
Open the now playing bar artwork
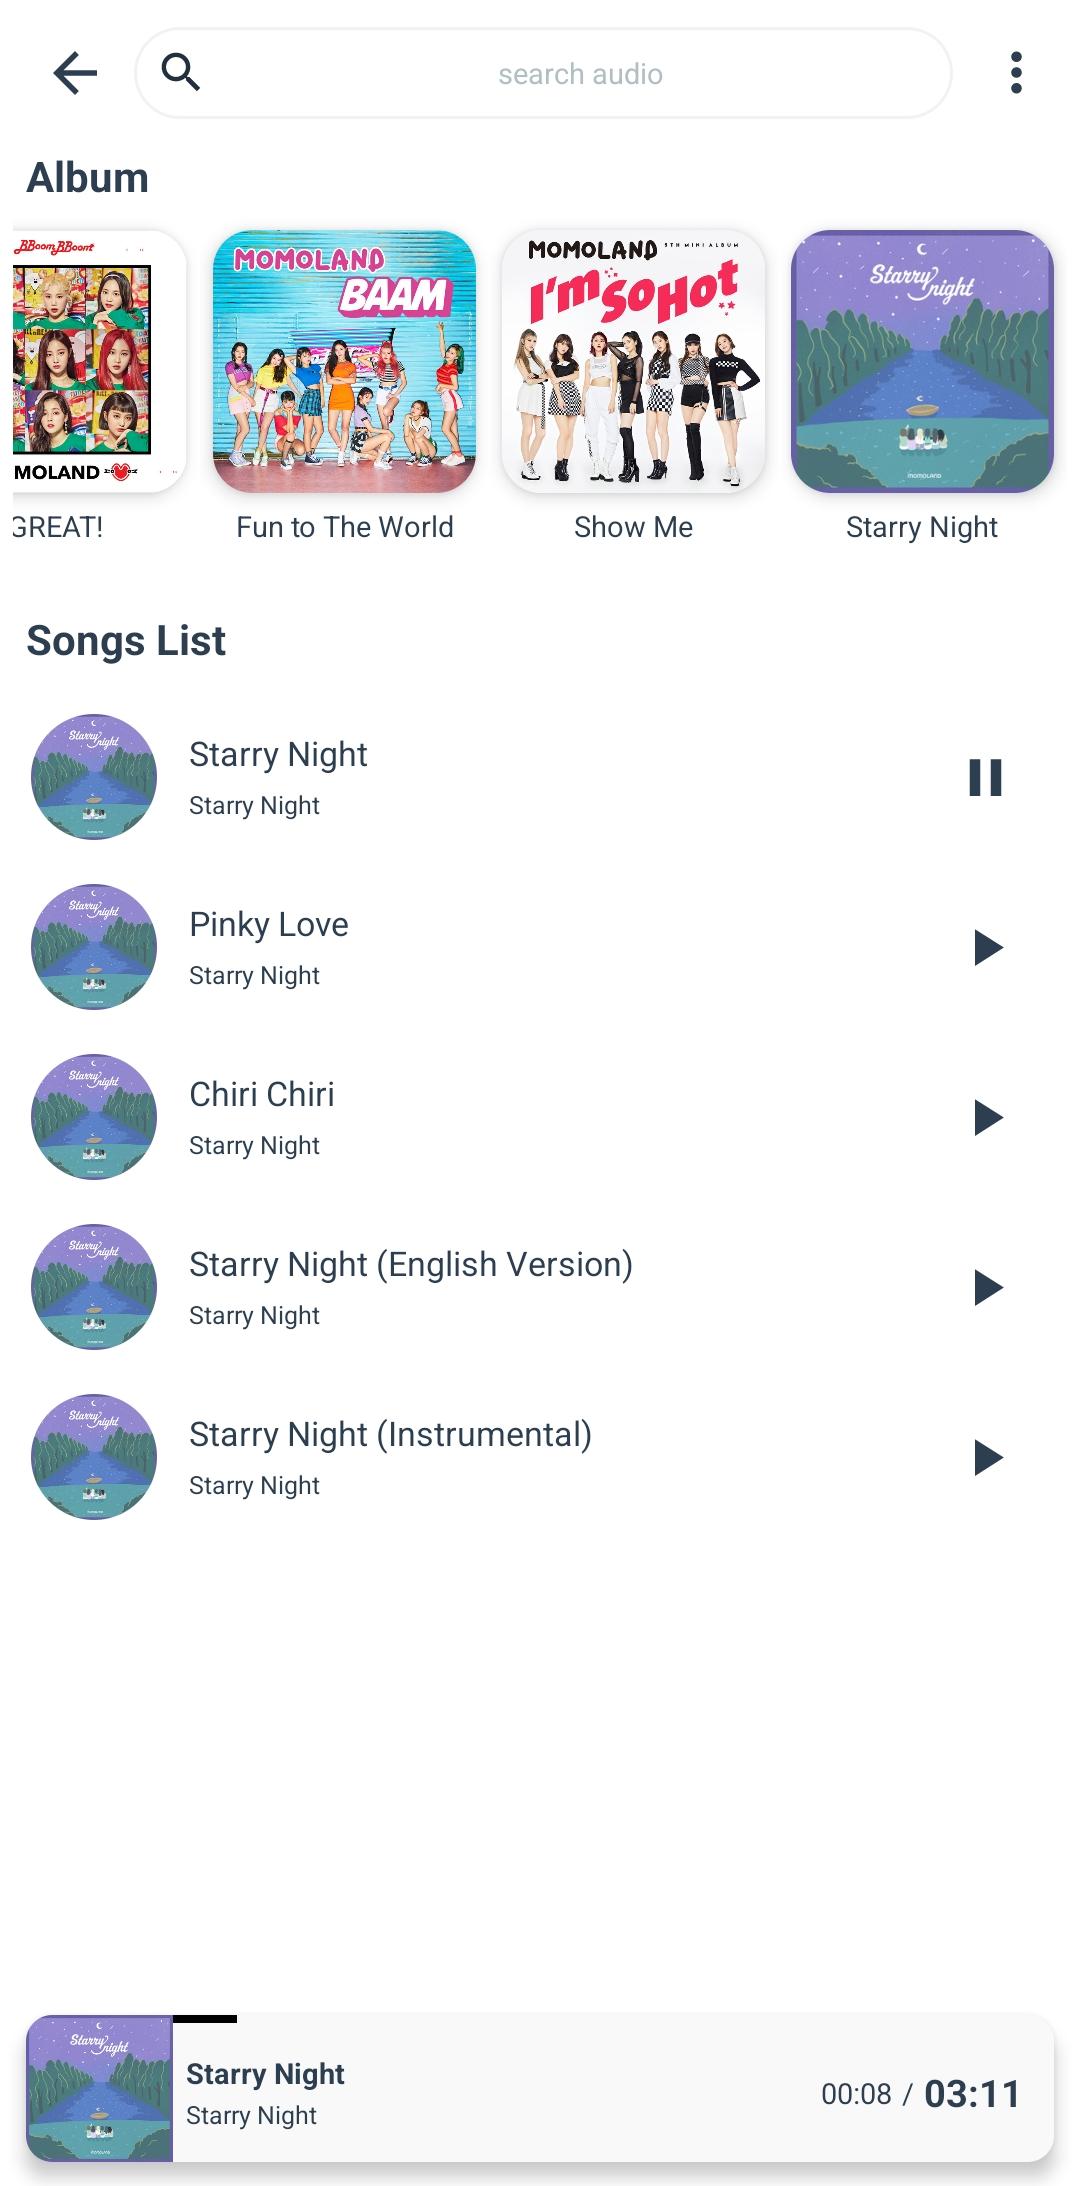pos(99,2088)
